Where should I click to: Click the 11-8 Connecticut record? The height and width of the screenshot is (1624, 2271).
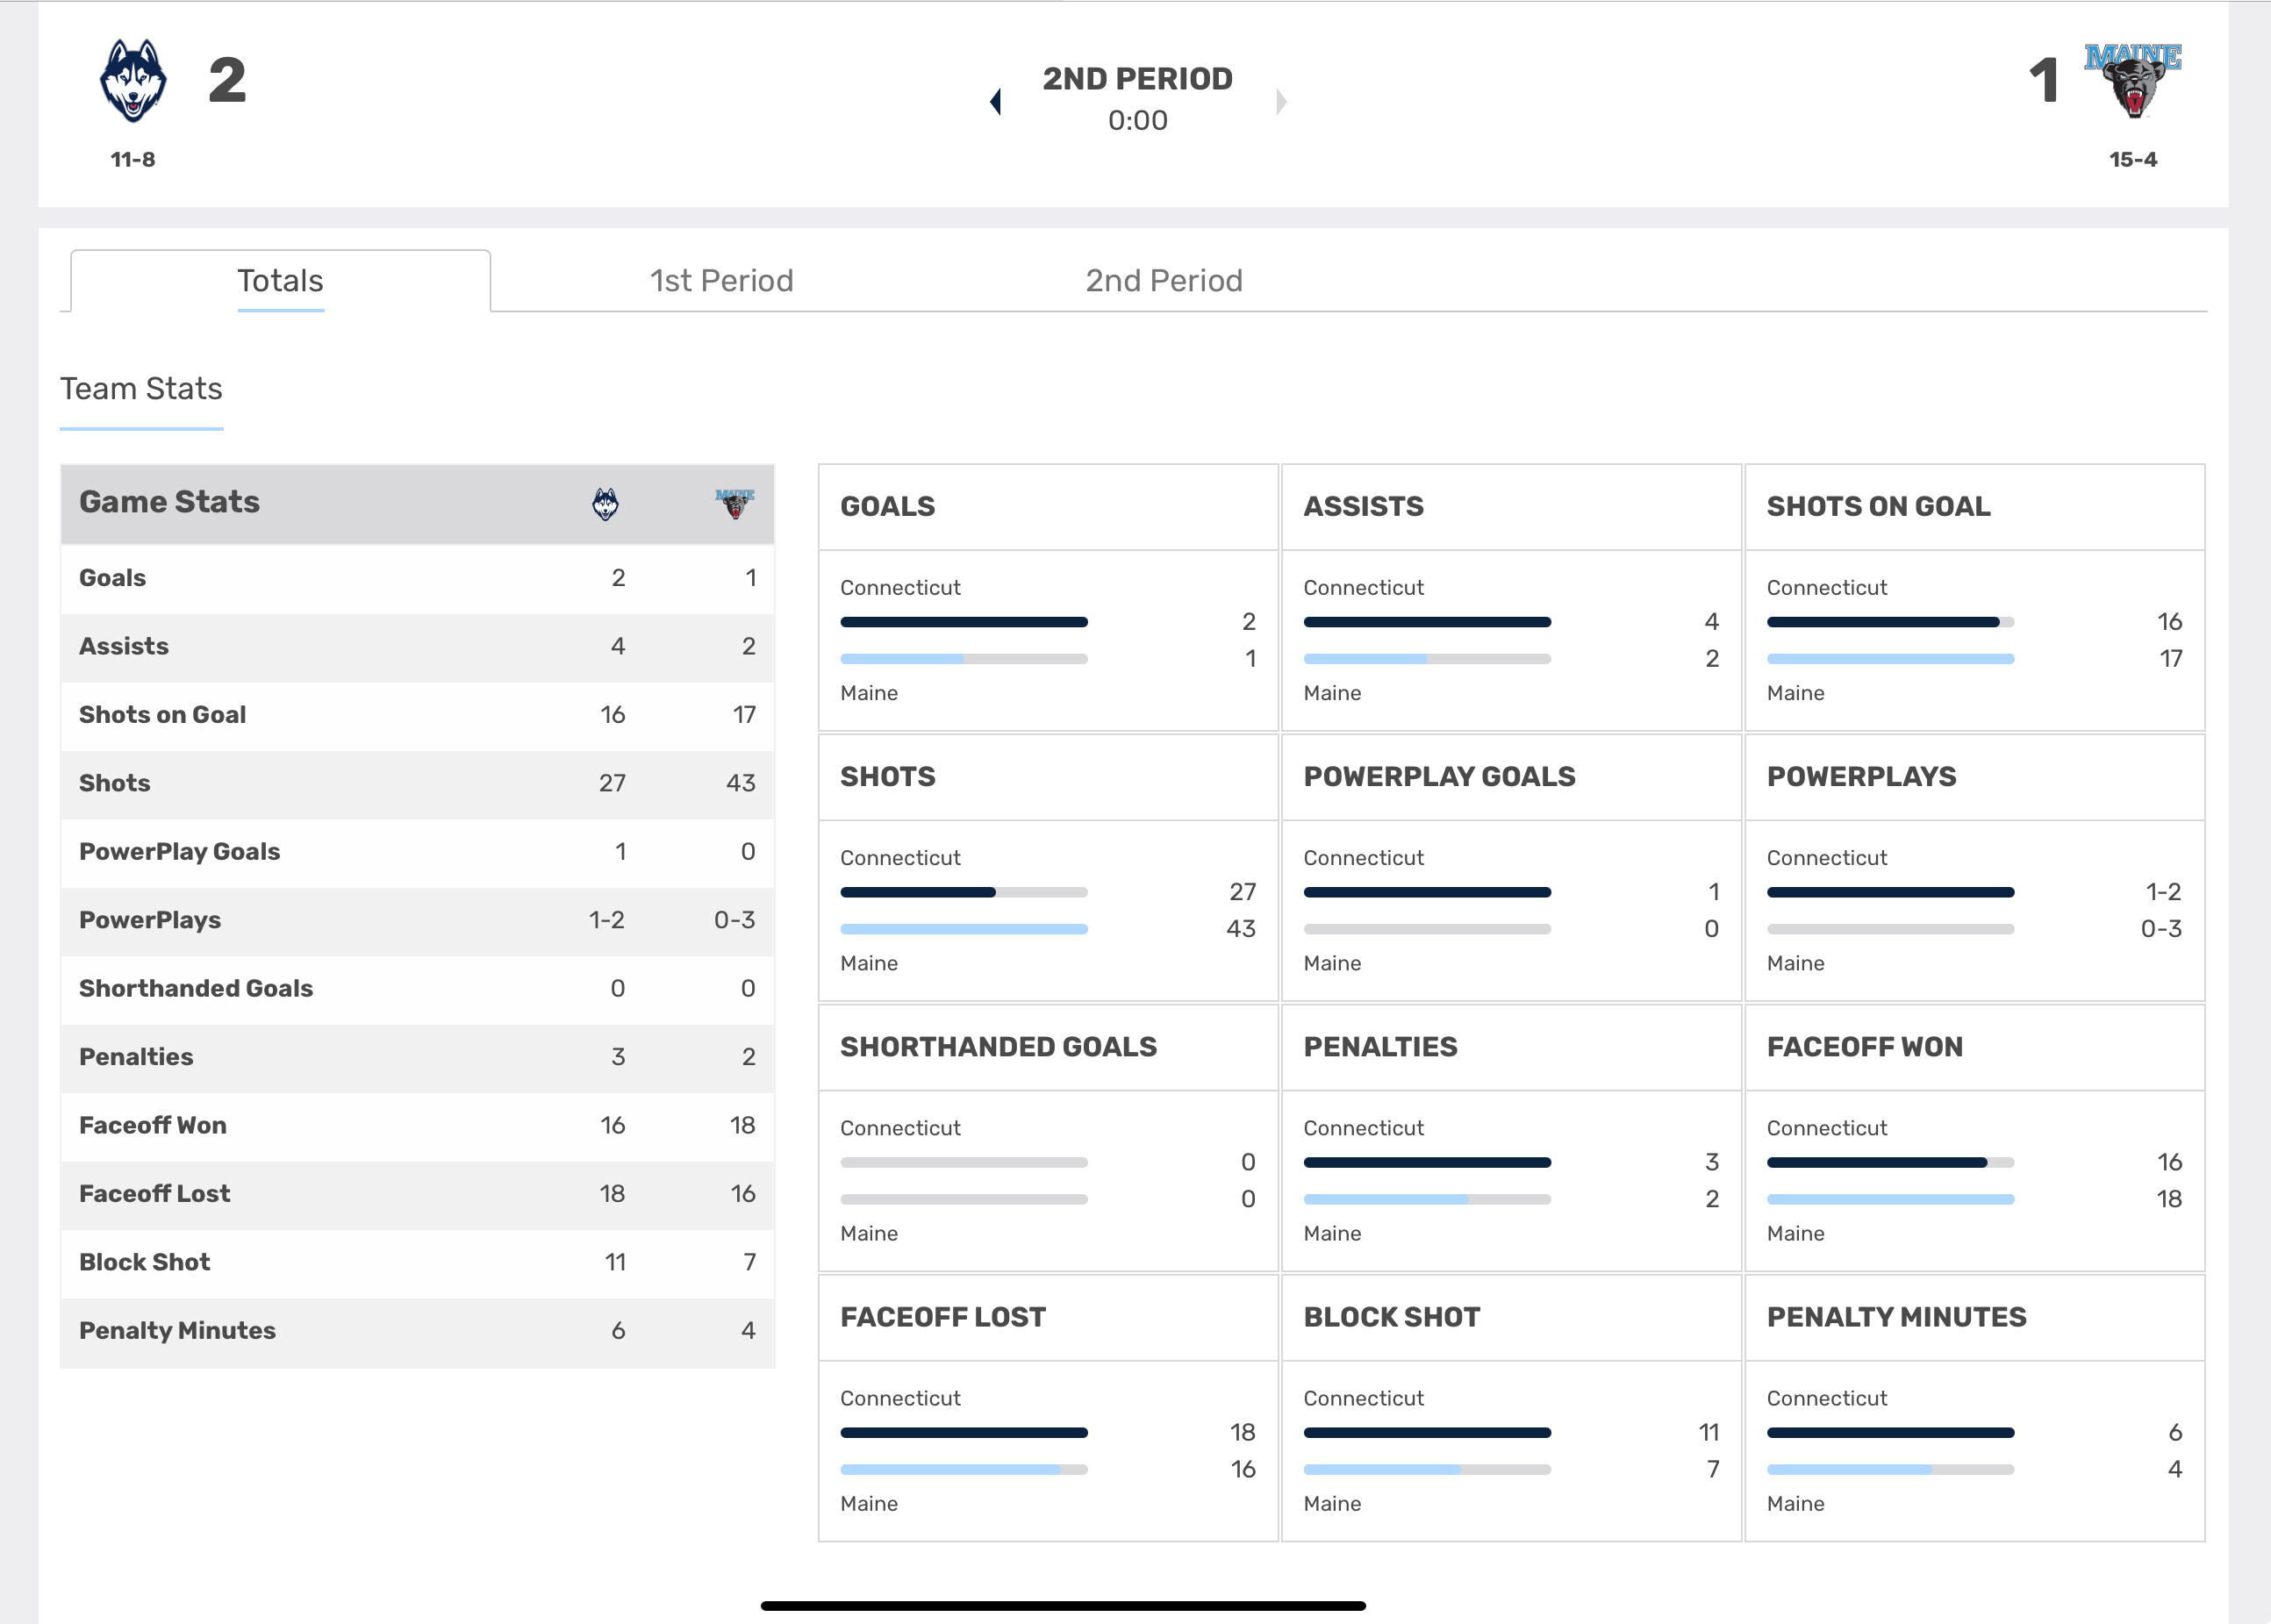tap(132, 160)
